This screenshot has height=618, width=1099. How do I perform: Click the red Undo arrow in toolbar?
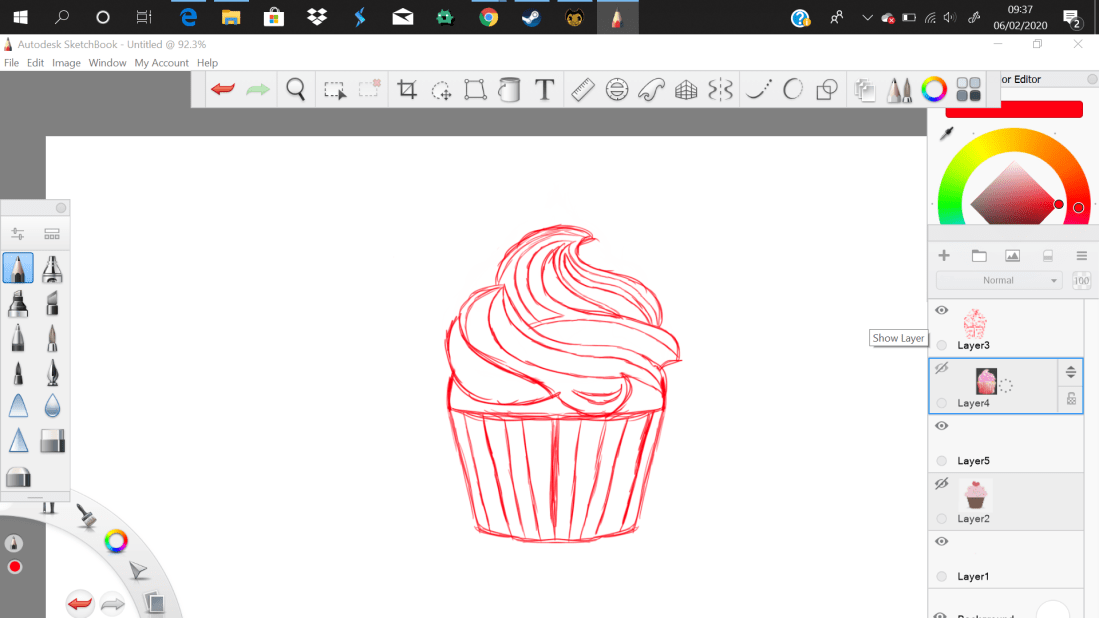[x=223, y=90]
